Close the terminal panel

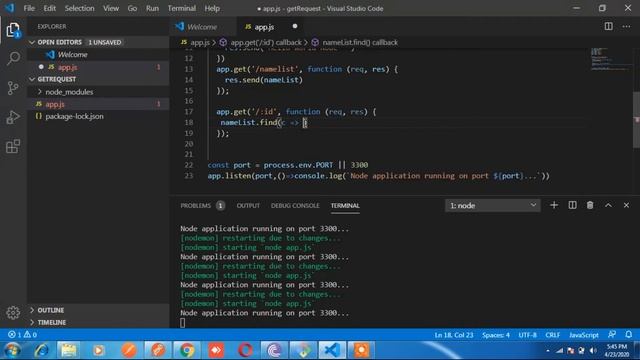627,205
